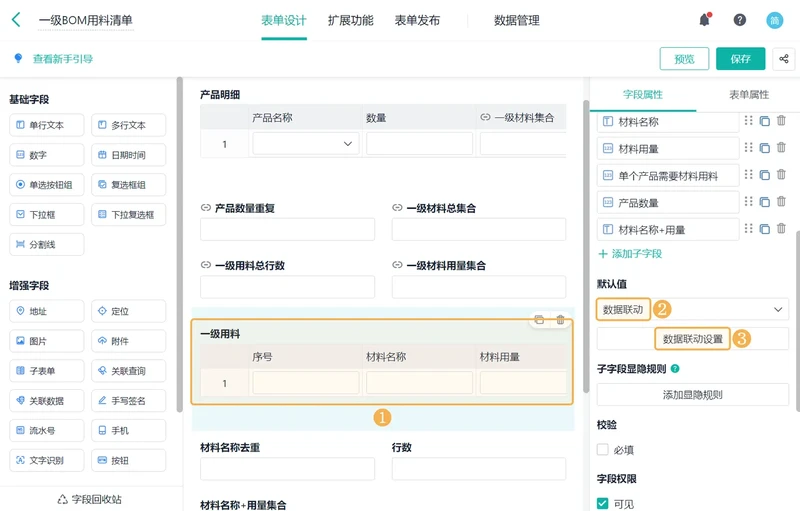Viewport: 800px width, 511px height.
Task: Add a 日期时间 field
Action: tap(129, 155)
